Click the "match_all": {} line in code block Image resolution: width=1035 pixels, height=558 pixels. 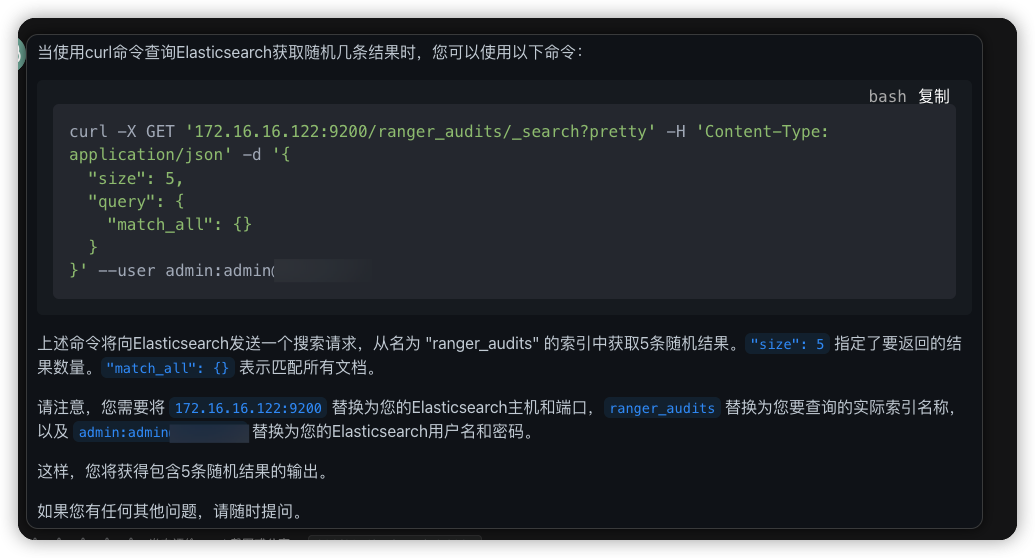coord(179,224)
